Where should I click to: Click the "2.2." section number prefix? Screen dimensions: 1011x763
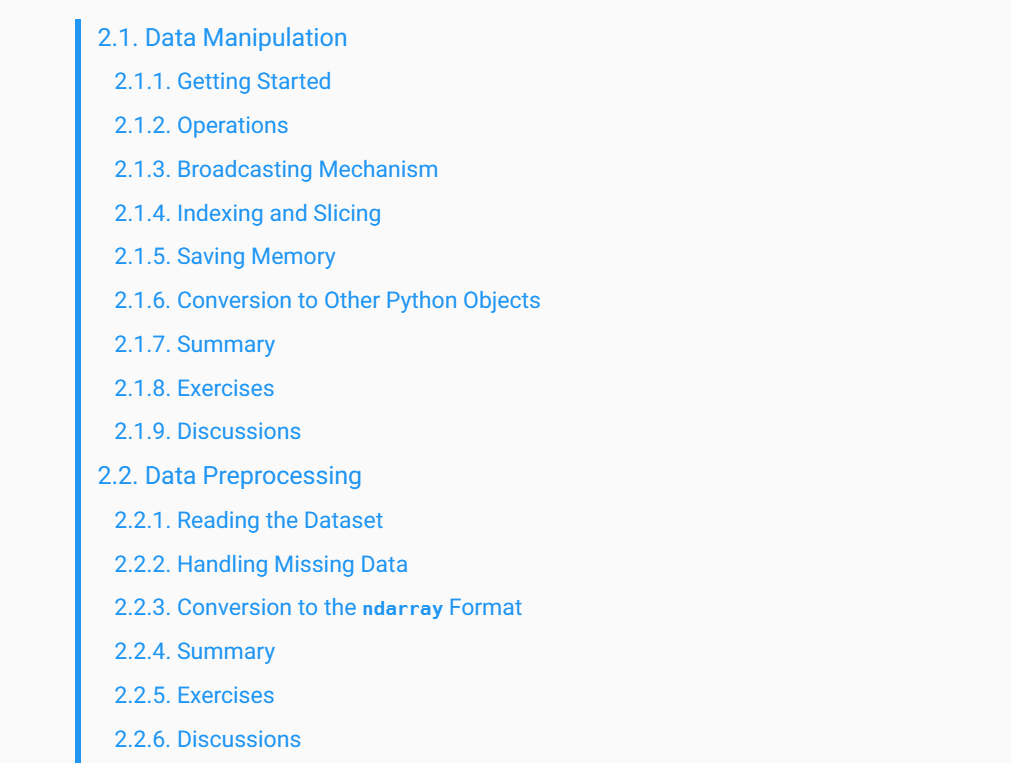click(x=117, y=476)
